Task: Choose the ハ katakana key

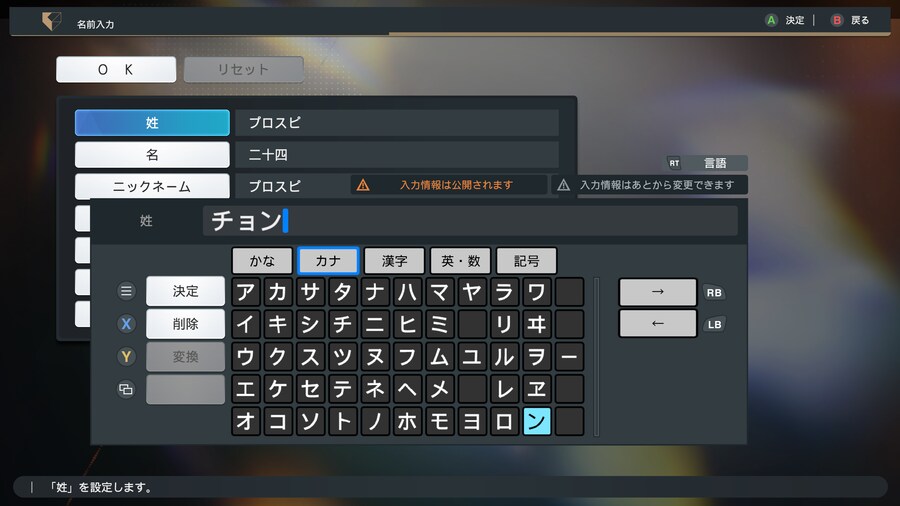Action: click(408, 292)
